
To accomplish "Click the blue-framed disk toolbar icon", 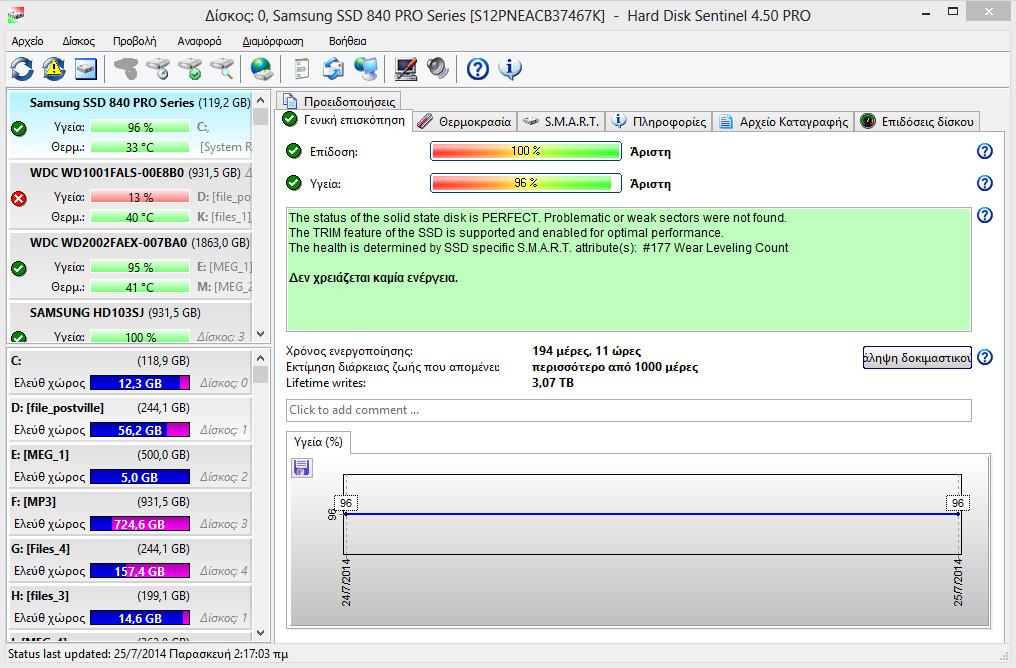I will click(86, 69).
